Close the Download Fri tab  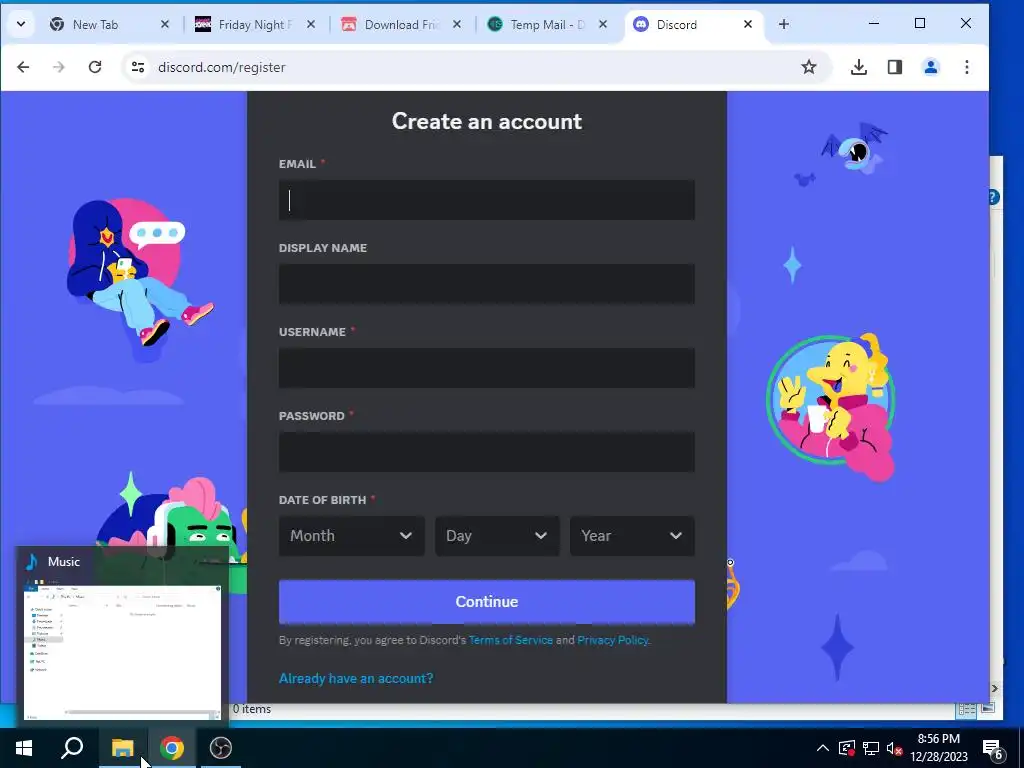tap(457, 25)
